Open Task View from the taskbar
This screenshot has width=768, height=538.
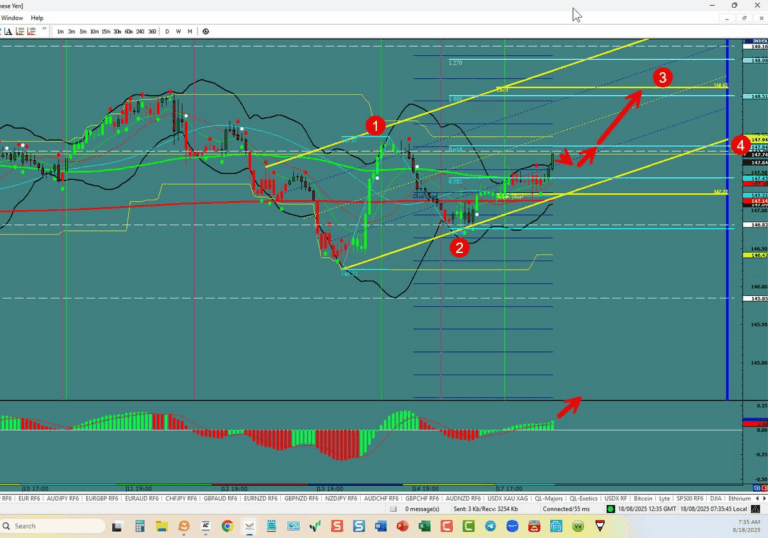tap(117, 527)
